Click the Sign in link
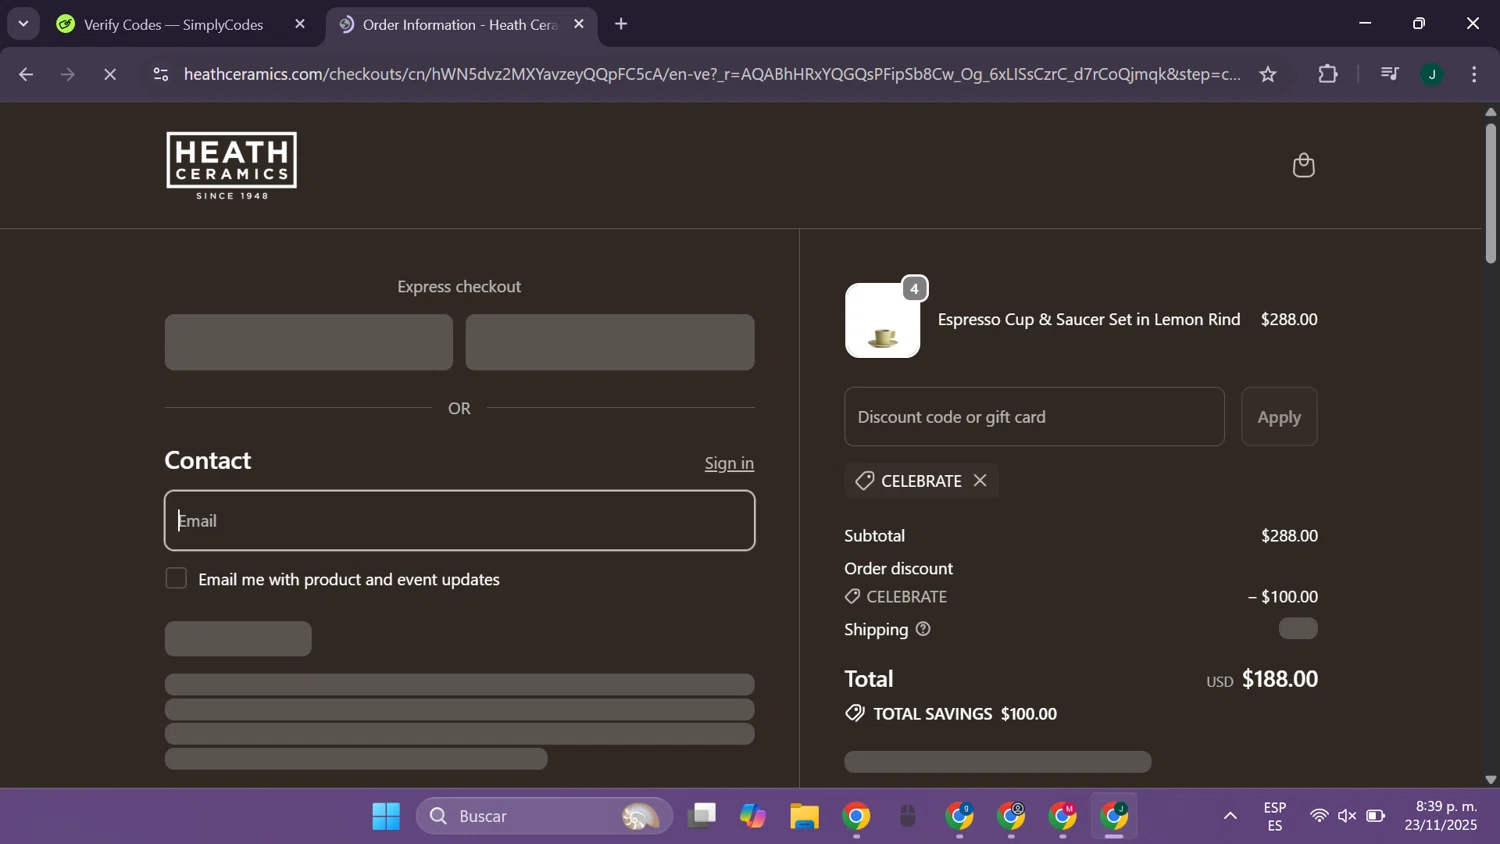Screen dimensions: 1500x844 (x=729, y=463)
